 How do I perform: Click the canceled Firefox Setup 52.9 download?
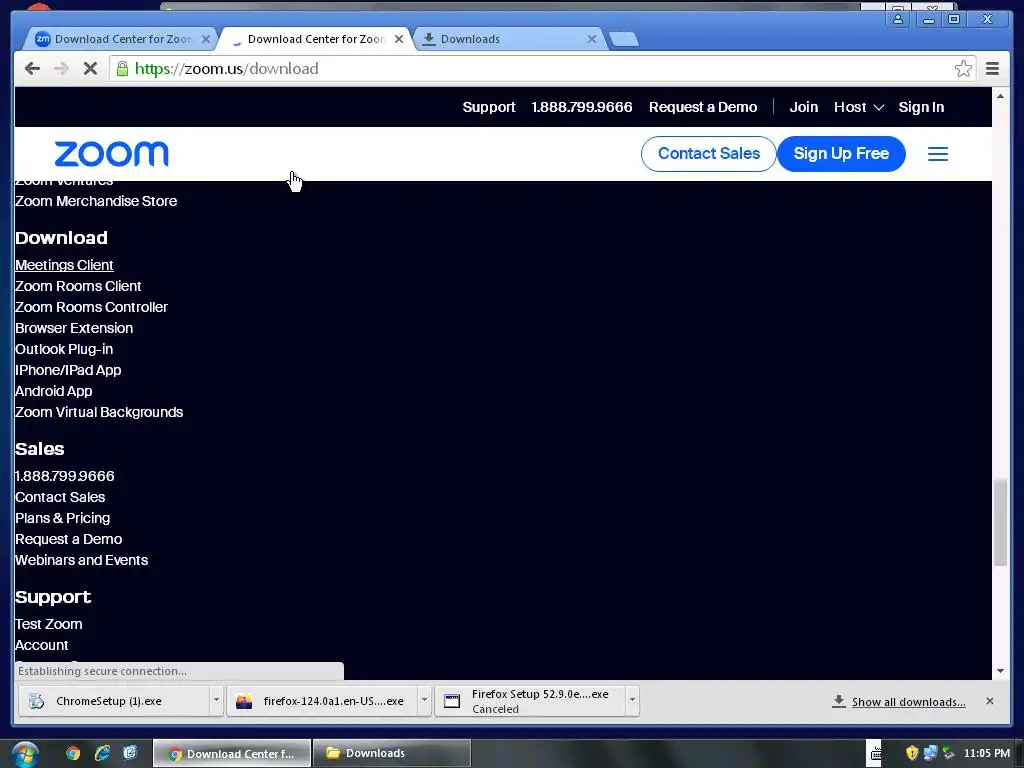pyautogui.click(x=530, y=701)
